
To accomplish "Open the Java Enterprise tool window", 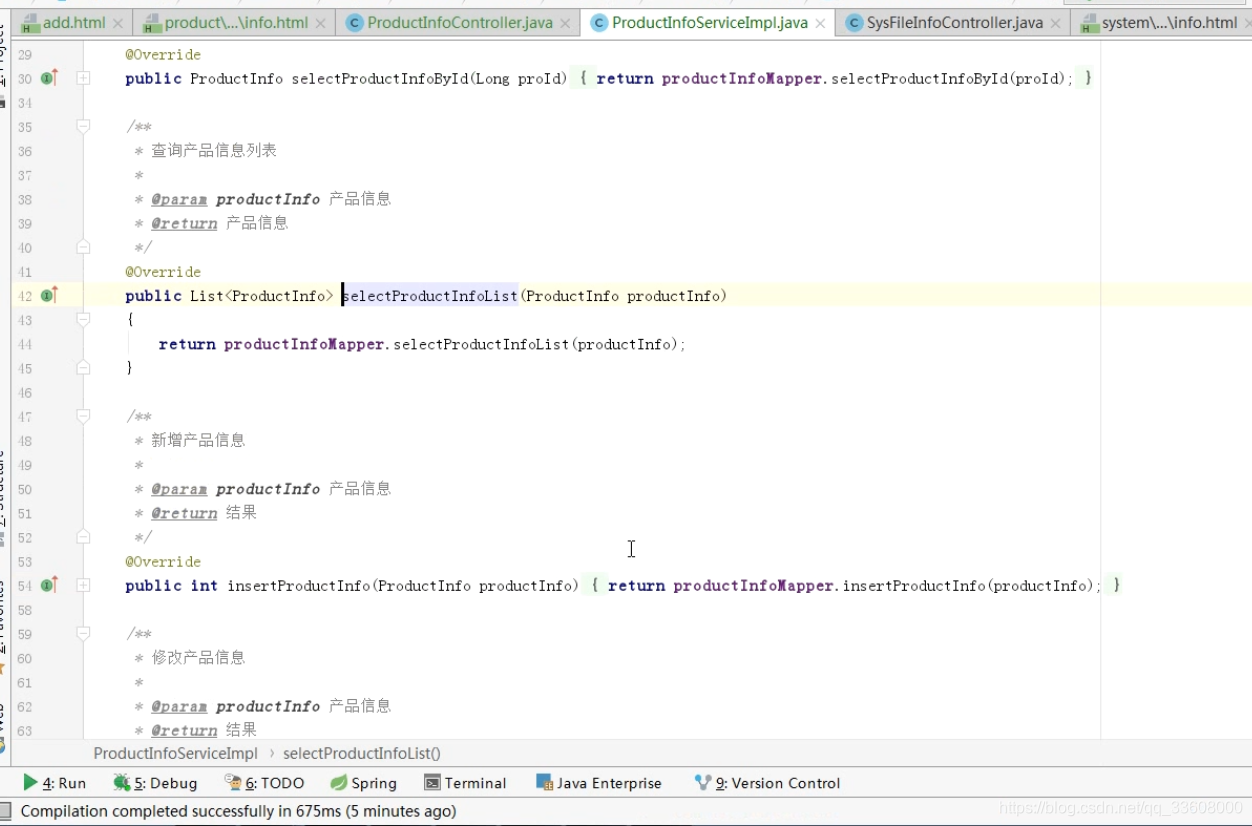I will pyautogui.click(x=599, y=783).
